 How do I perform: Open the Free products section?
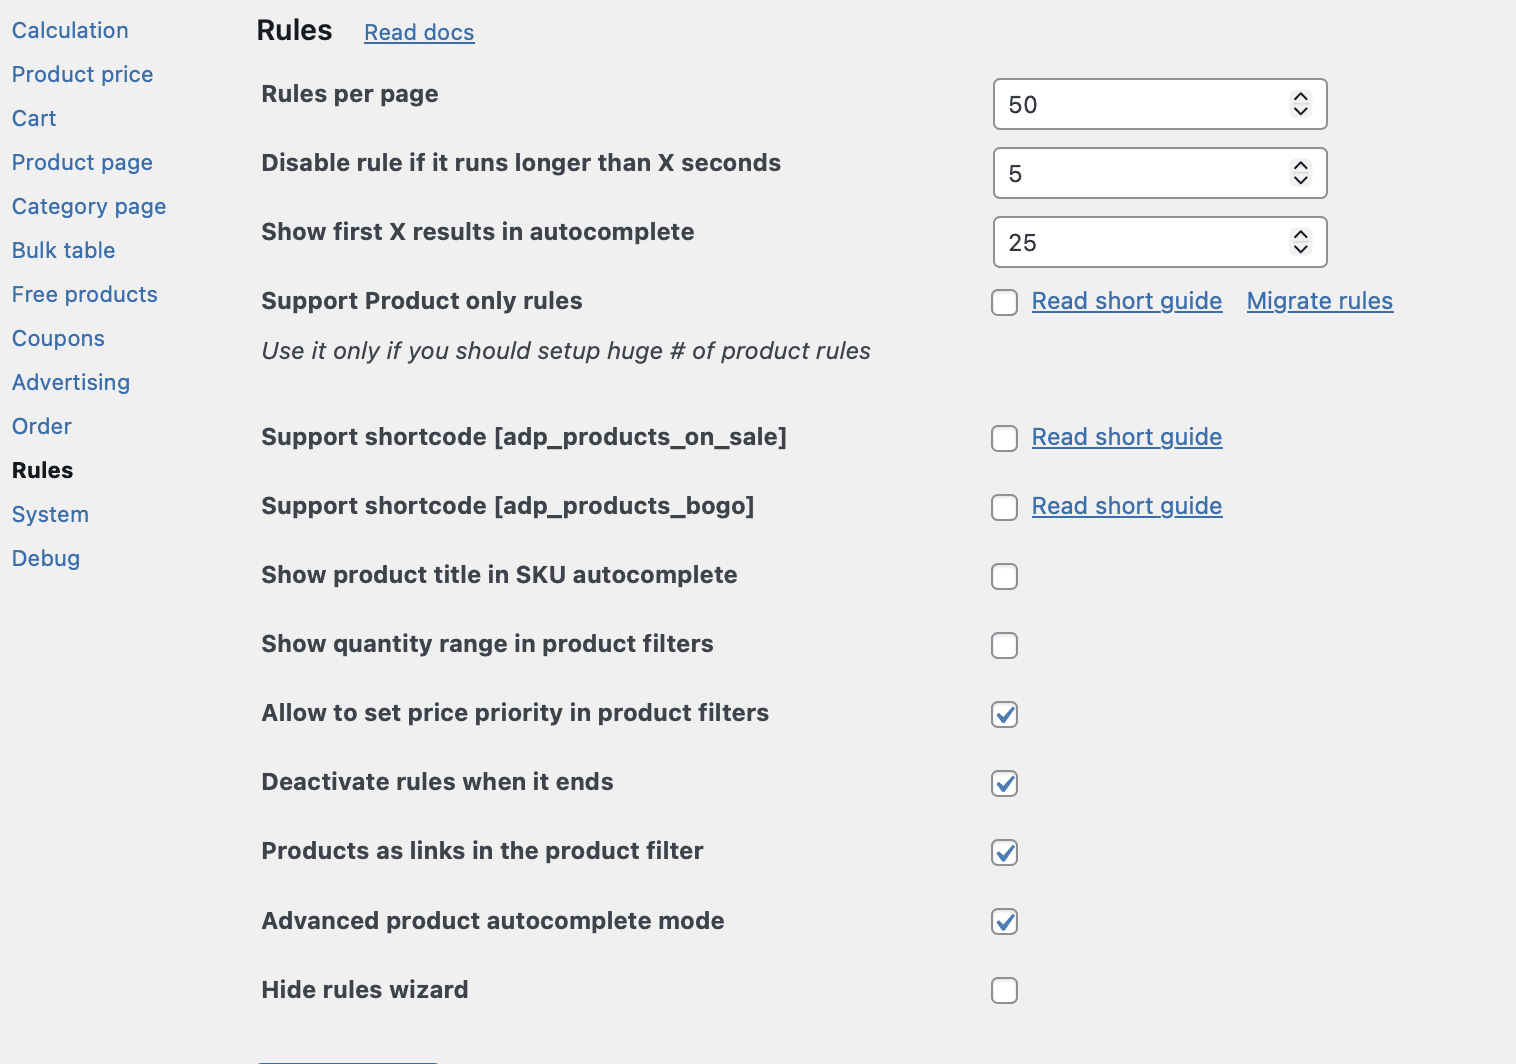(85, 294)
